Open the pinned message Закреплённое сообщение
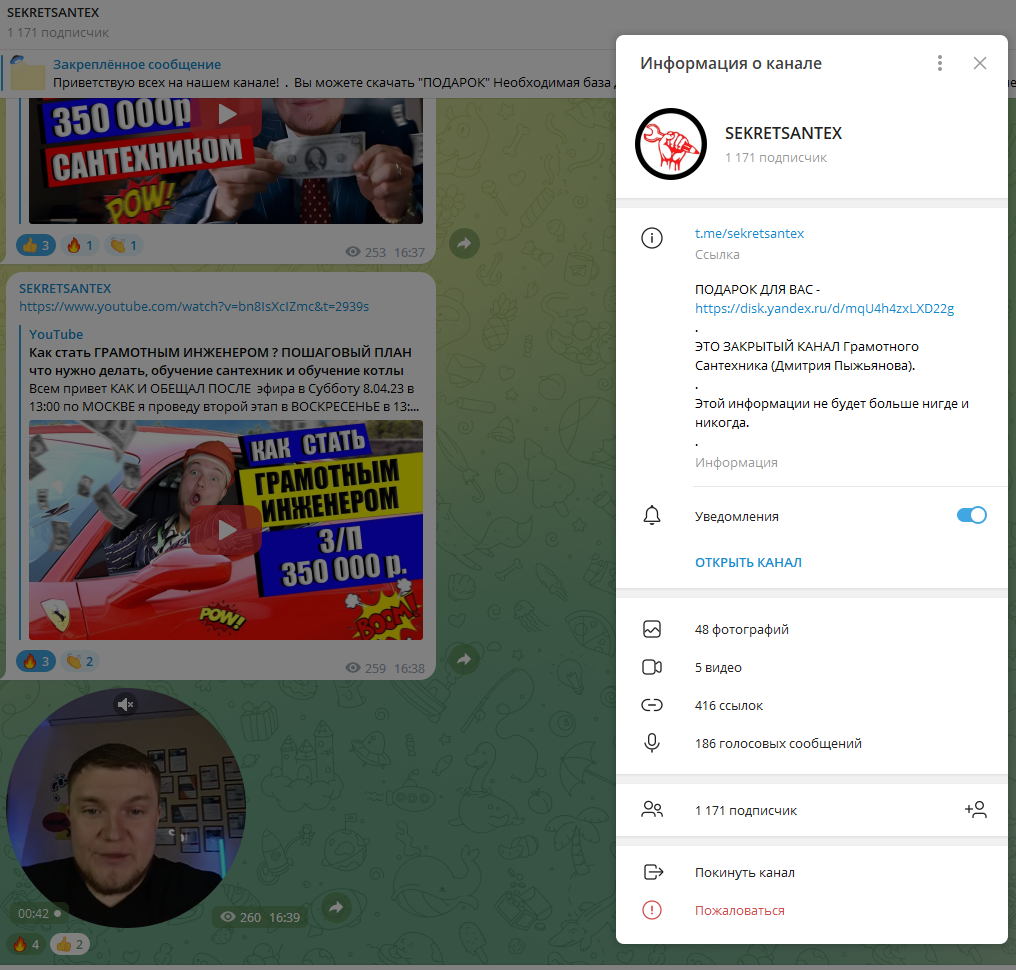 [308, 74]
